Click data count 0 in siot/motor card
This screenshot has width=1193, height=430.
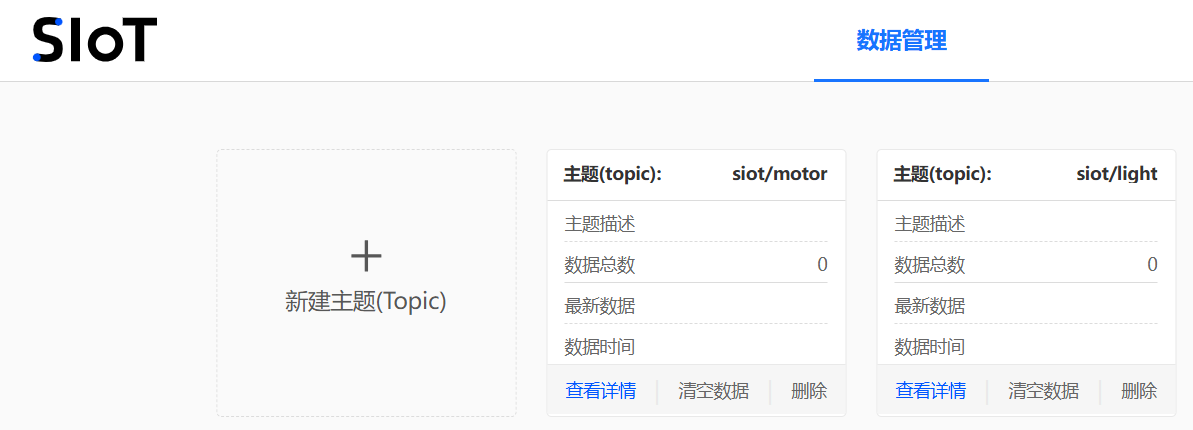click(822, 265)
